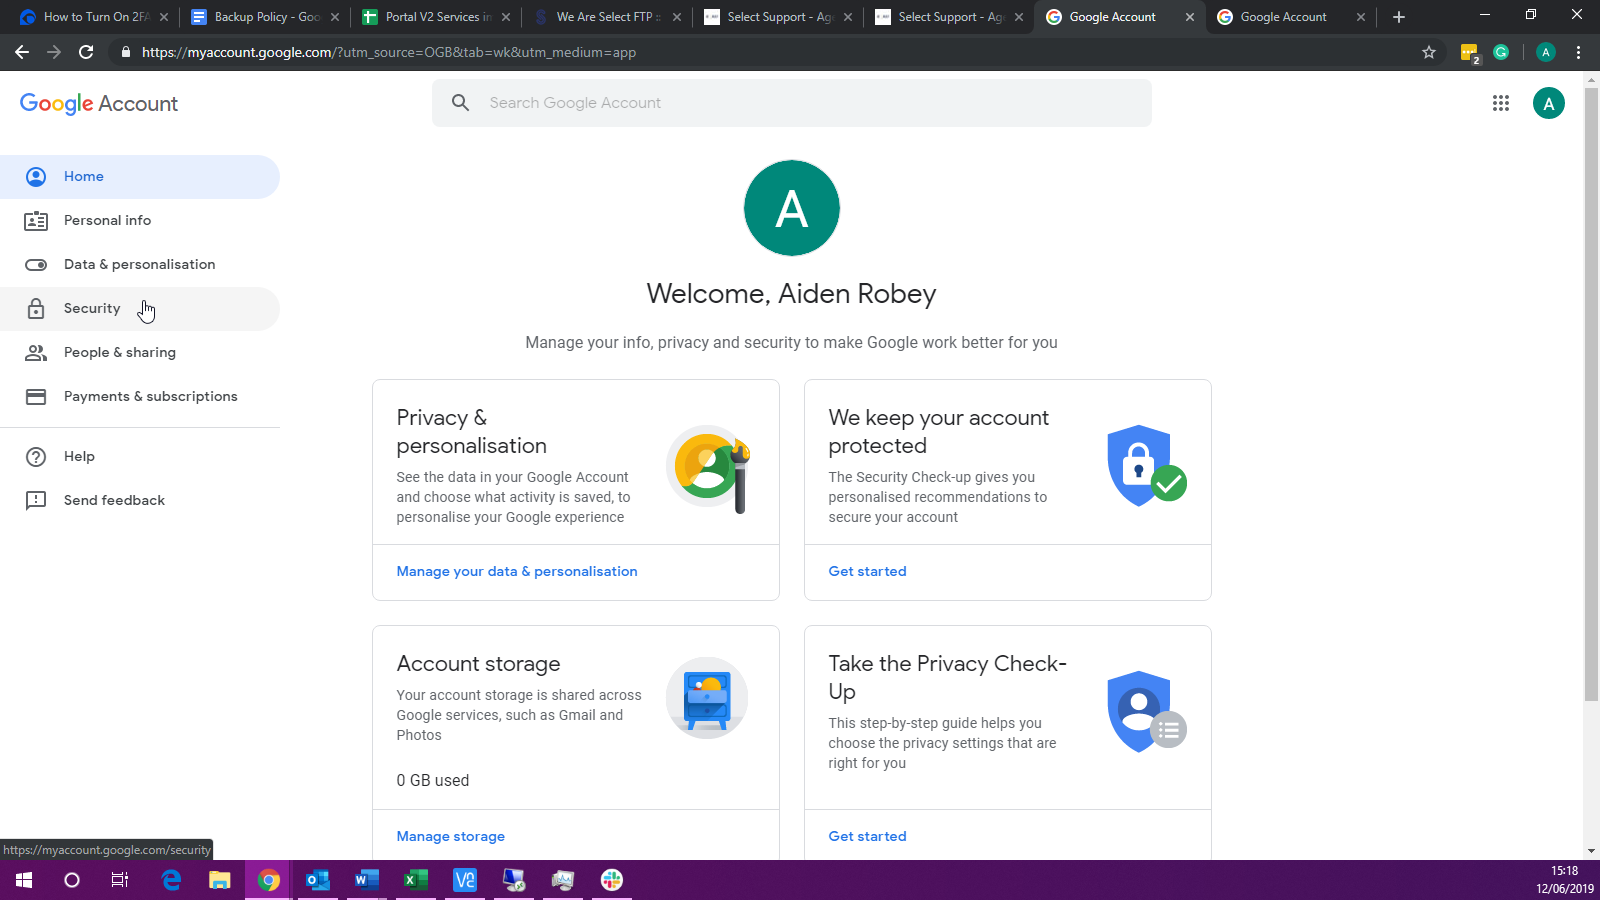Click Get started under account protected card
The width and height of the screenshot is (1600, 900).
pyautogui.click(x=868, y=572)
